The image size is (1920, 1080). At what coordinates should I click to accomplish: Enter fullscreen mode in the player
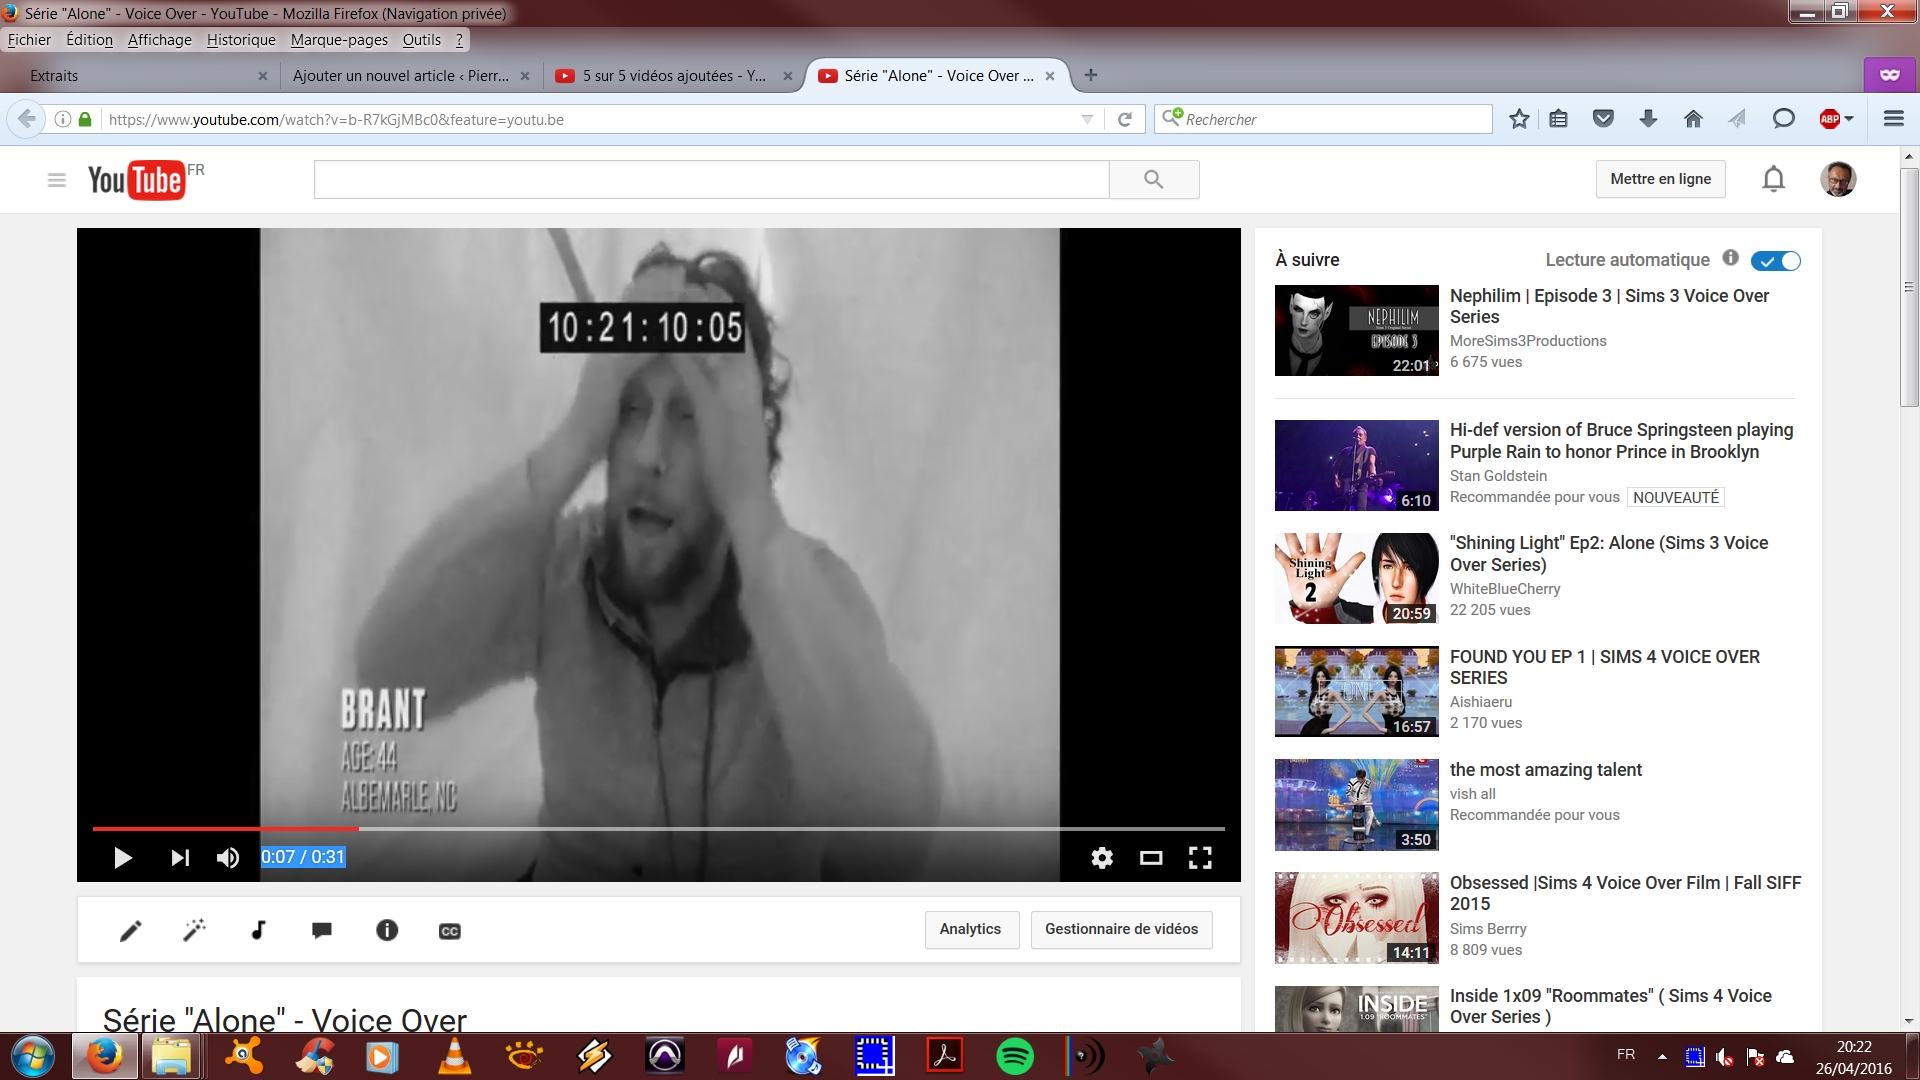[x=1200, y=858]
